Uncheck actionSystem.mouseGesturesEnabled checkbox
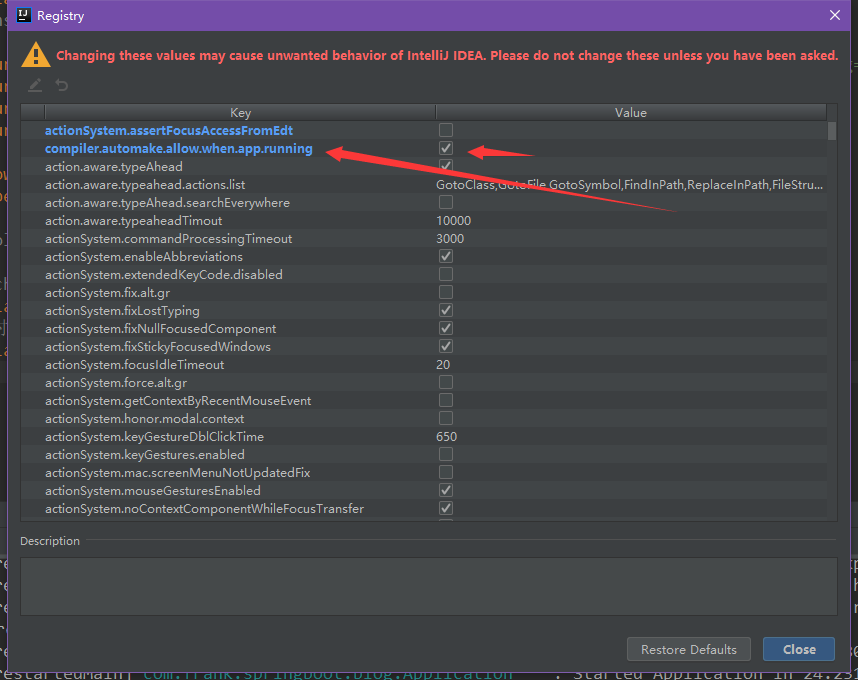This screenshot has width=858, height=680. [x=446, y=491]
